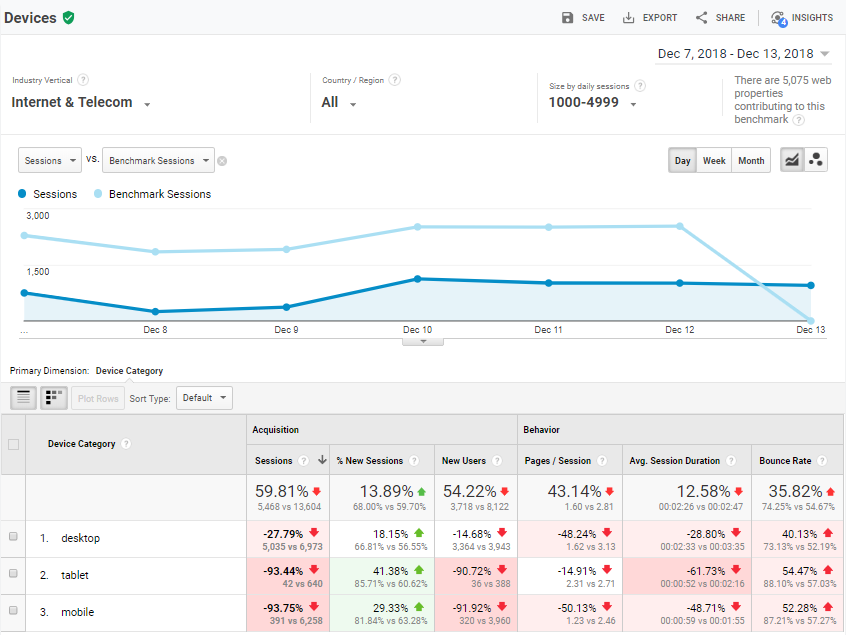The width and height of the screenshot is (846, 635).
Task: Check the tablet row checkbox
Action: [14, 575]
